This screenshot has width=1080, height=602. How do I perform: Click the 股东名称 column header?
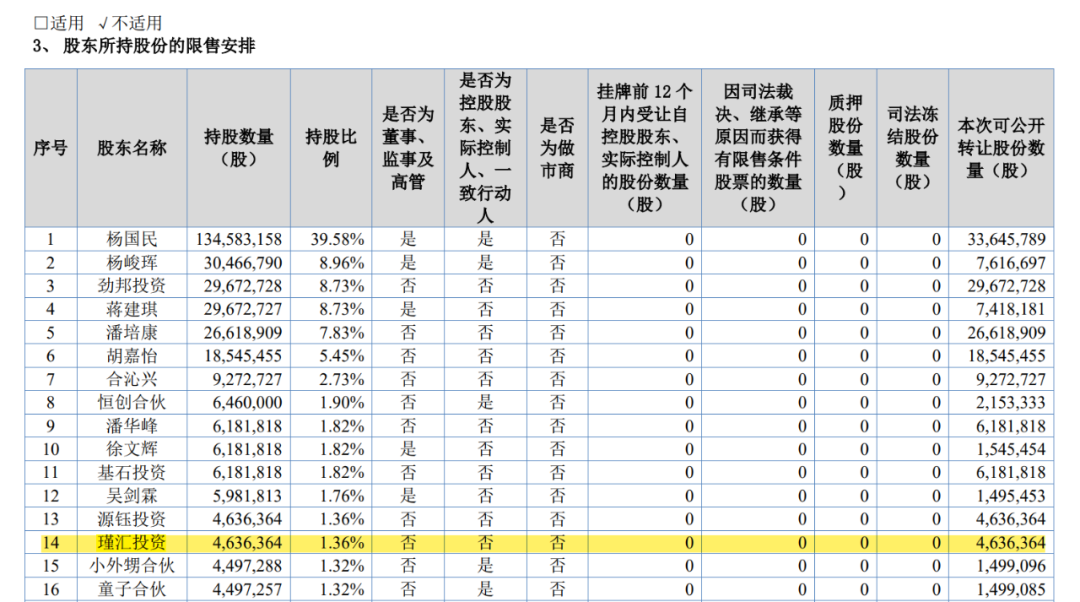tap(132, 148)
